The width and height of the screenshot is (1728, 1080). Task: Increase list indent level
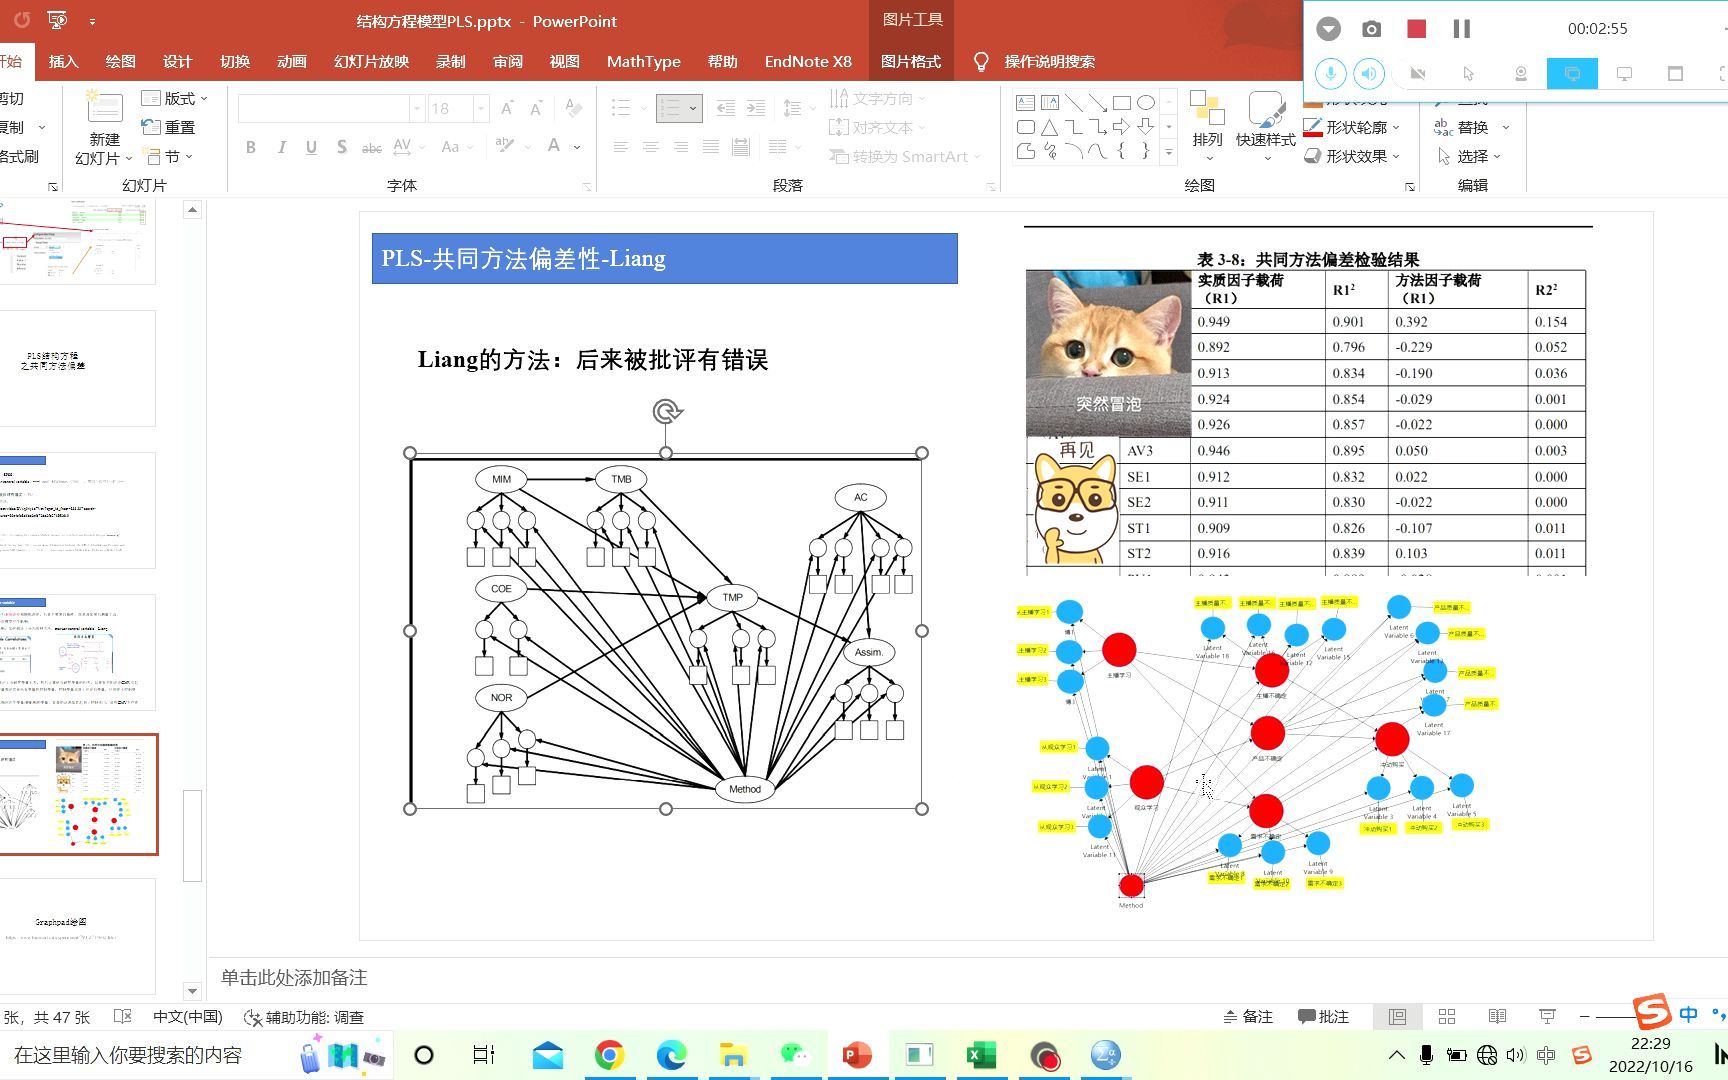click(756, 108)
